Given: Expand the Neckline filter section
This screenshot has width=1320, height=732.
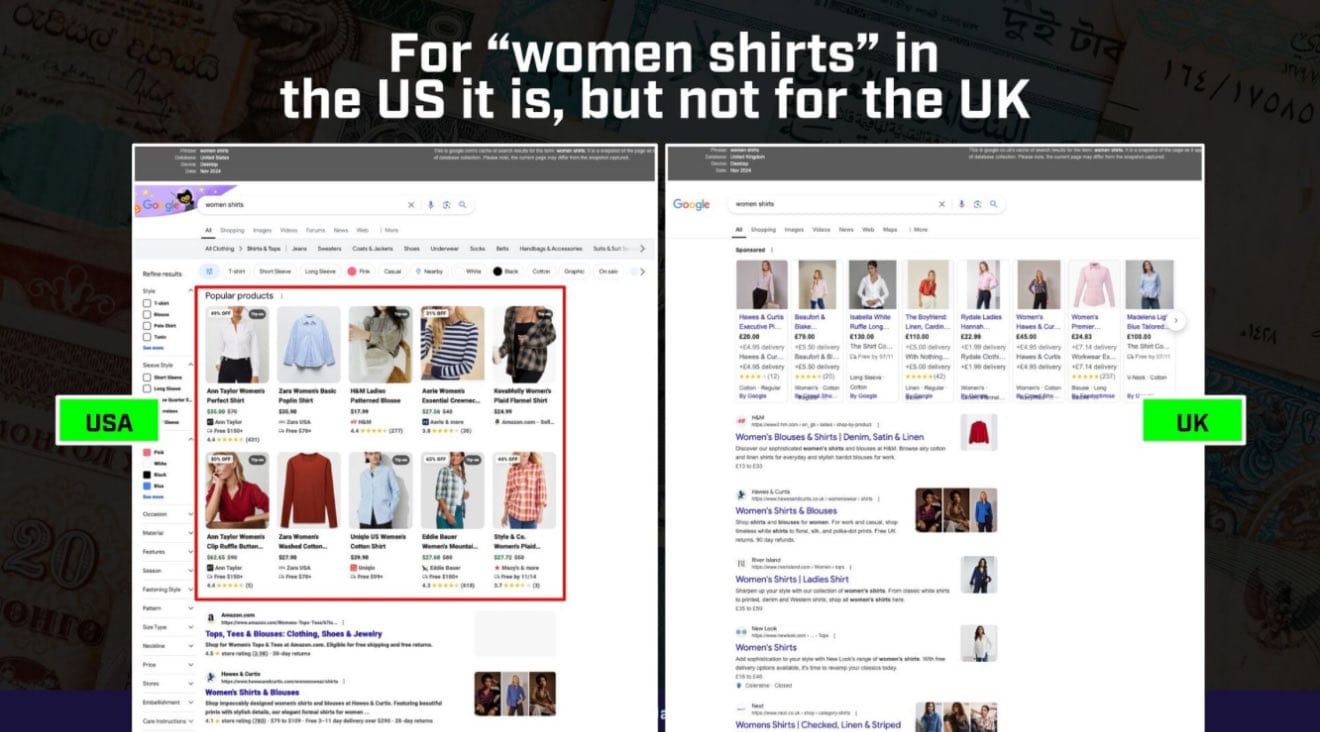Looking at the screenshot, I should 168,645.
